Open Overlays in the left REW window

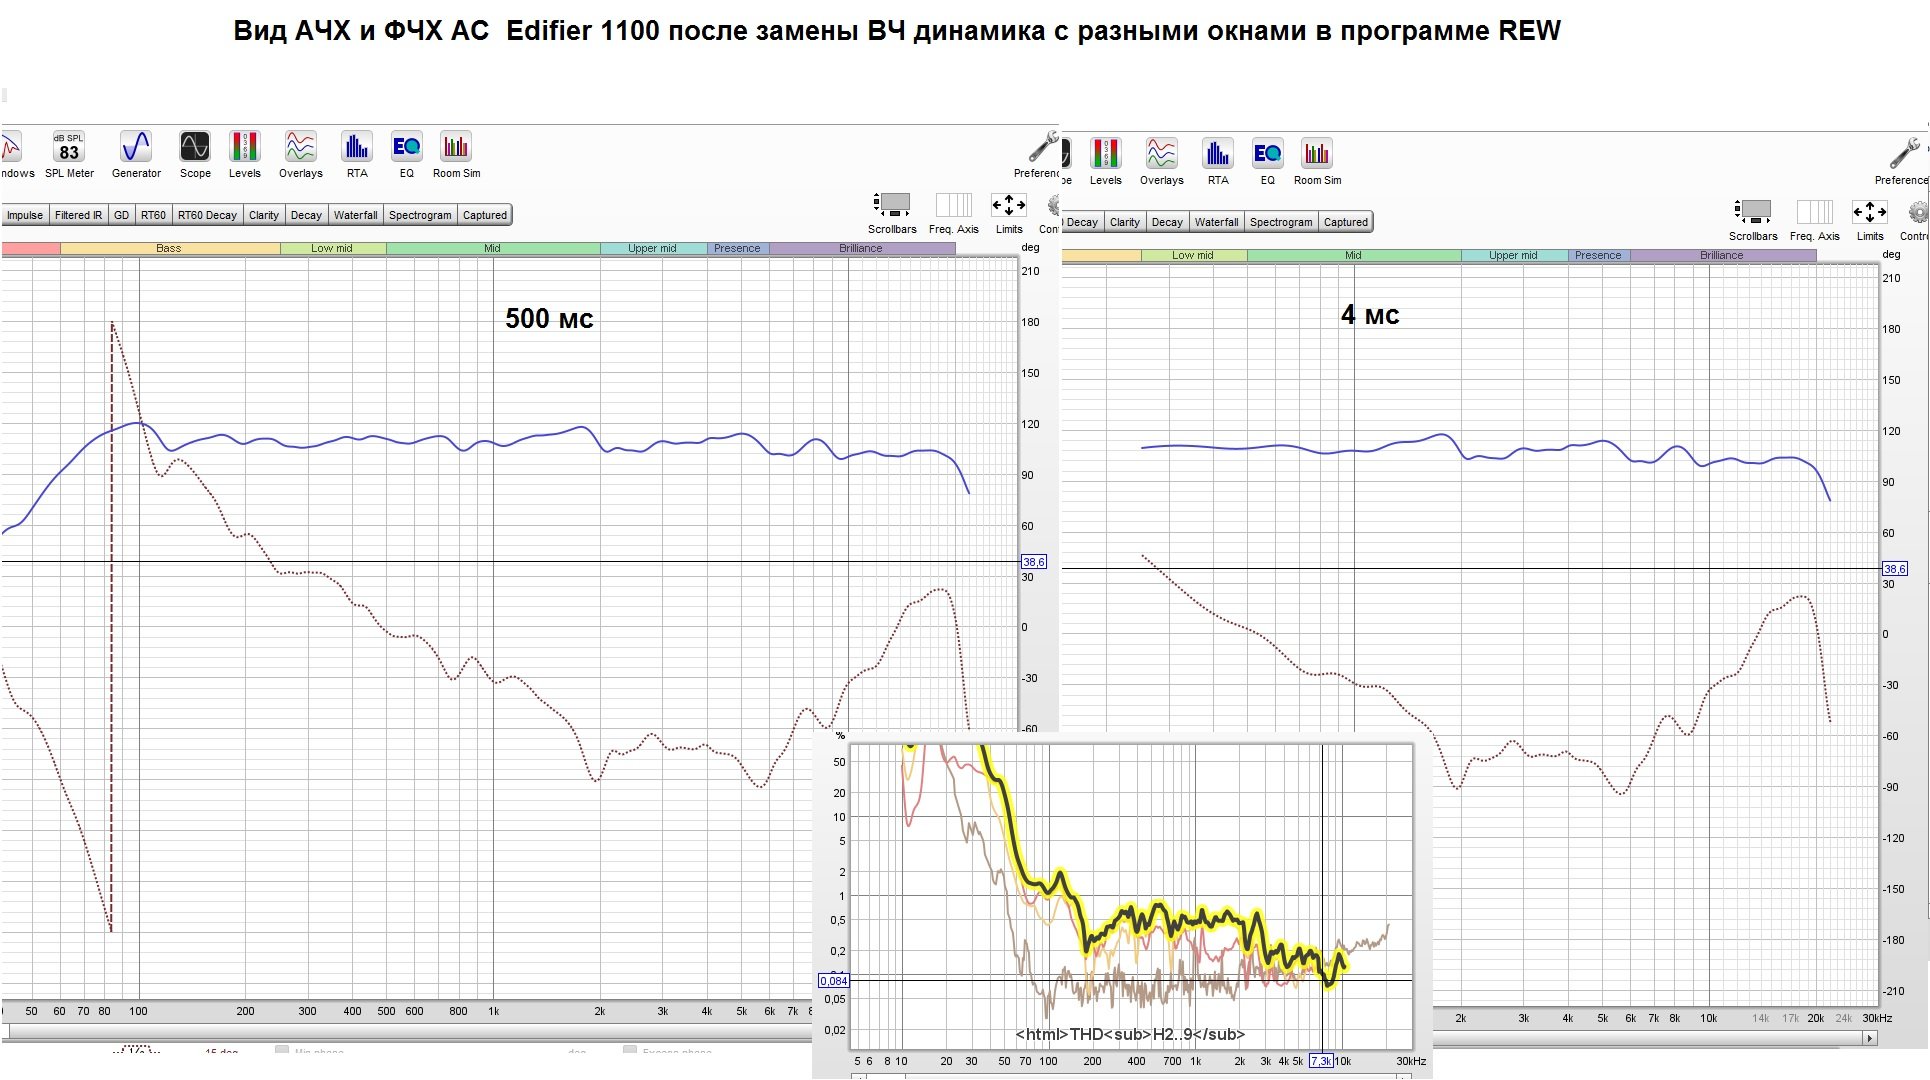pyautogui.click(x=301, y=155)
